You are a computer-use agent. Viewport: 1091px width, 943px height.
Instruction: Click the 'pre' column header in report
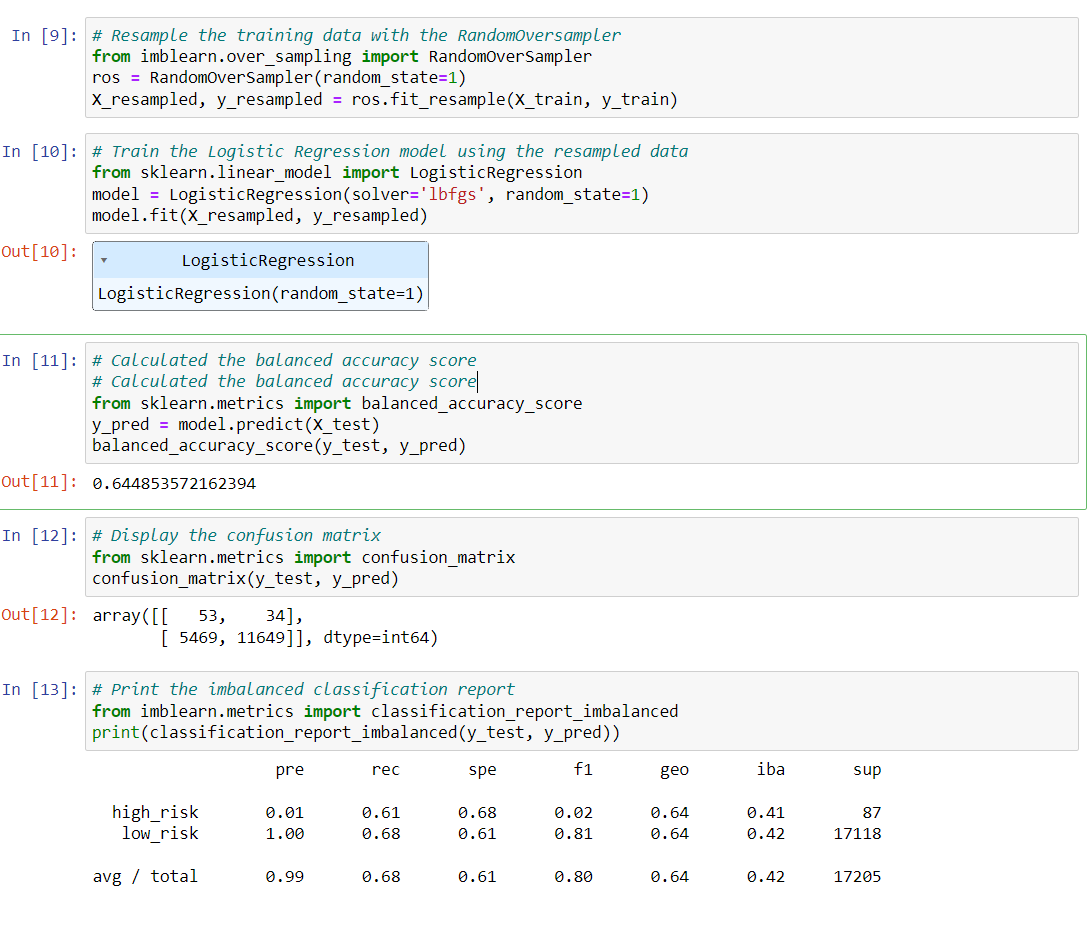(289, 770)
